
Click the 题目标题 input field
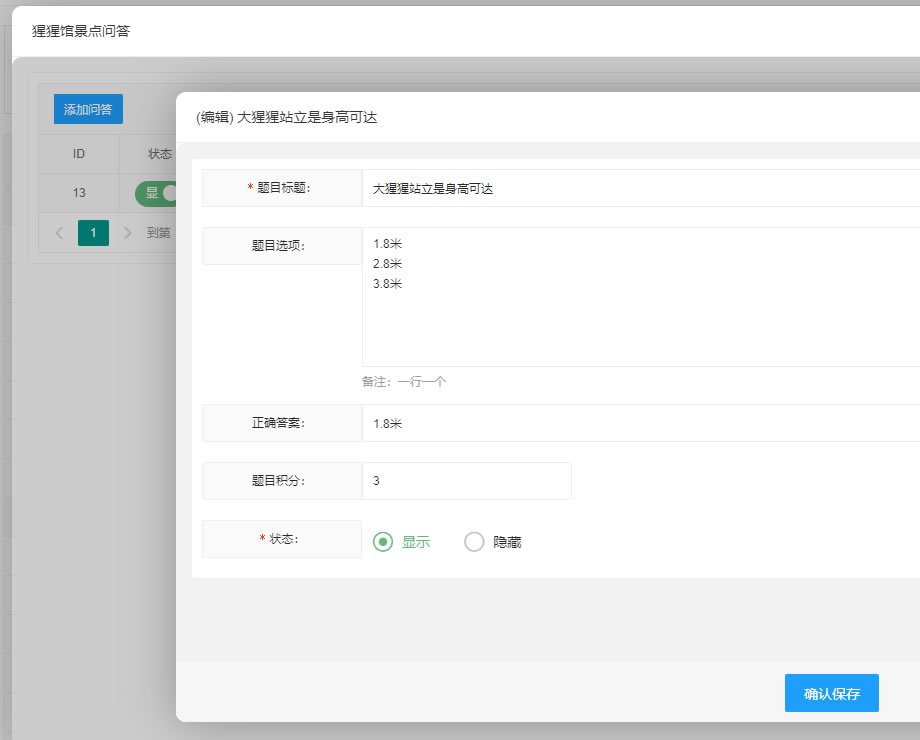641,188
